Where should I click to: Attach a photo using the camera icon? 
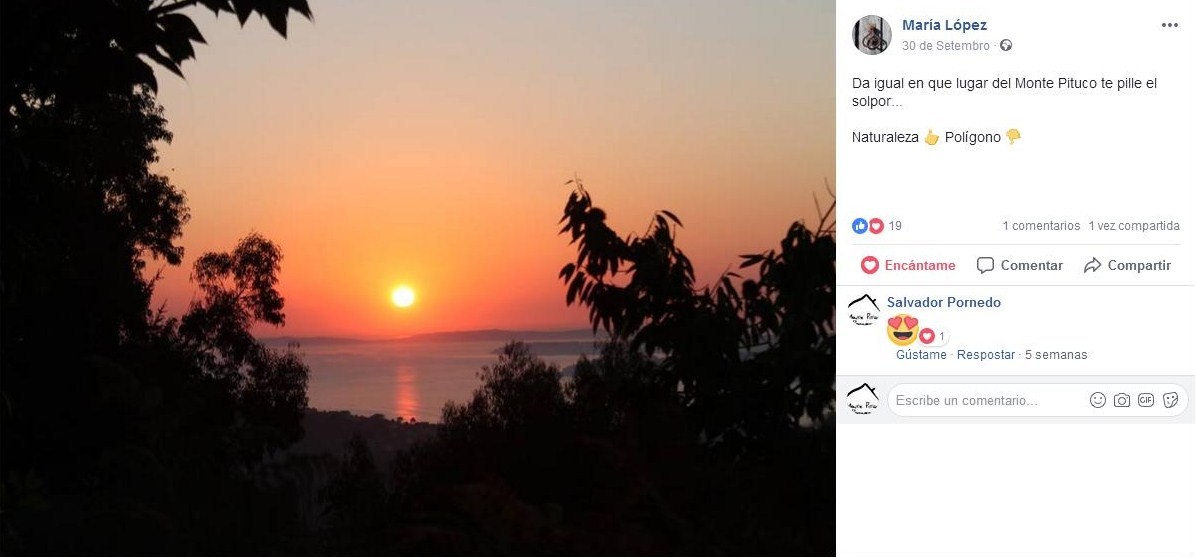coord(1122,401)
